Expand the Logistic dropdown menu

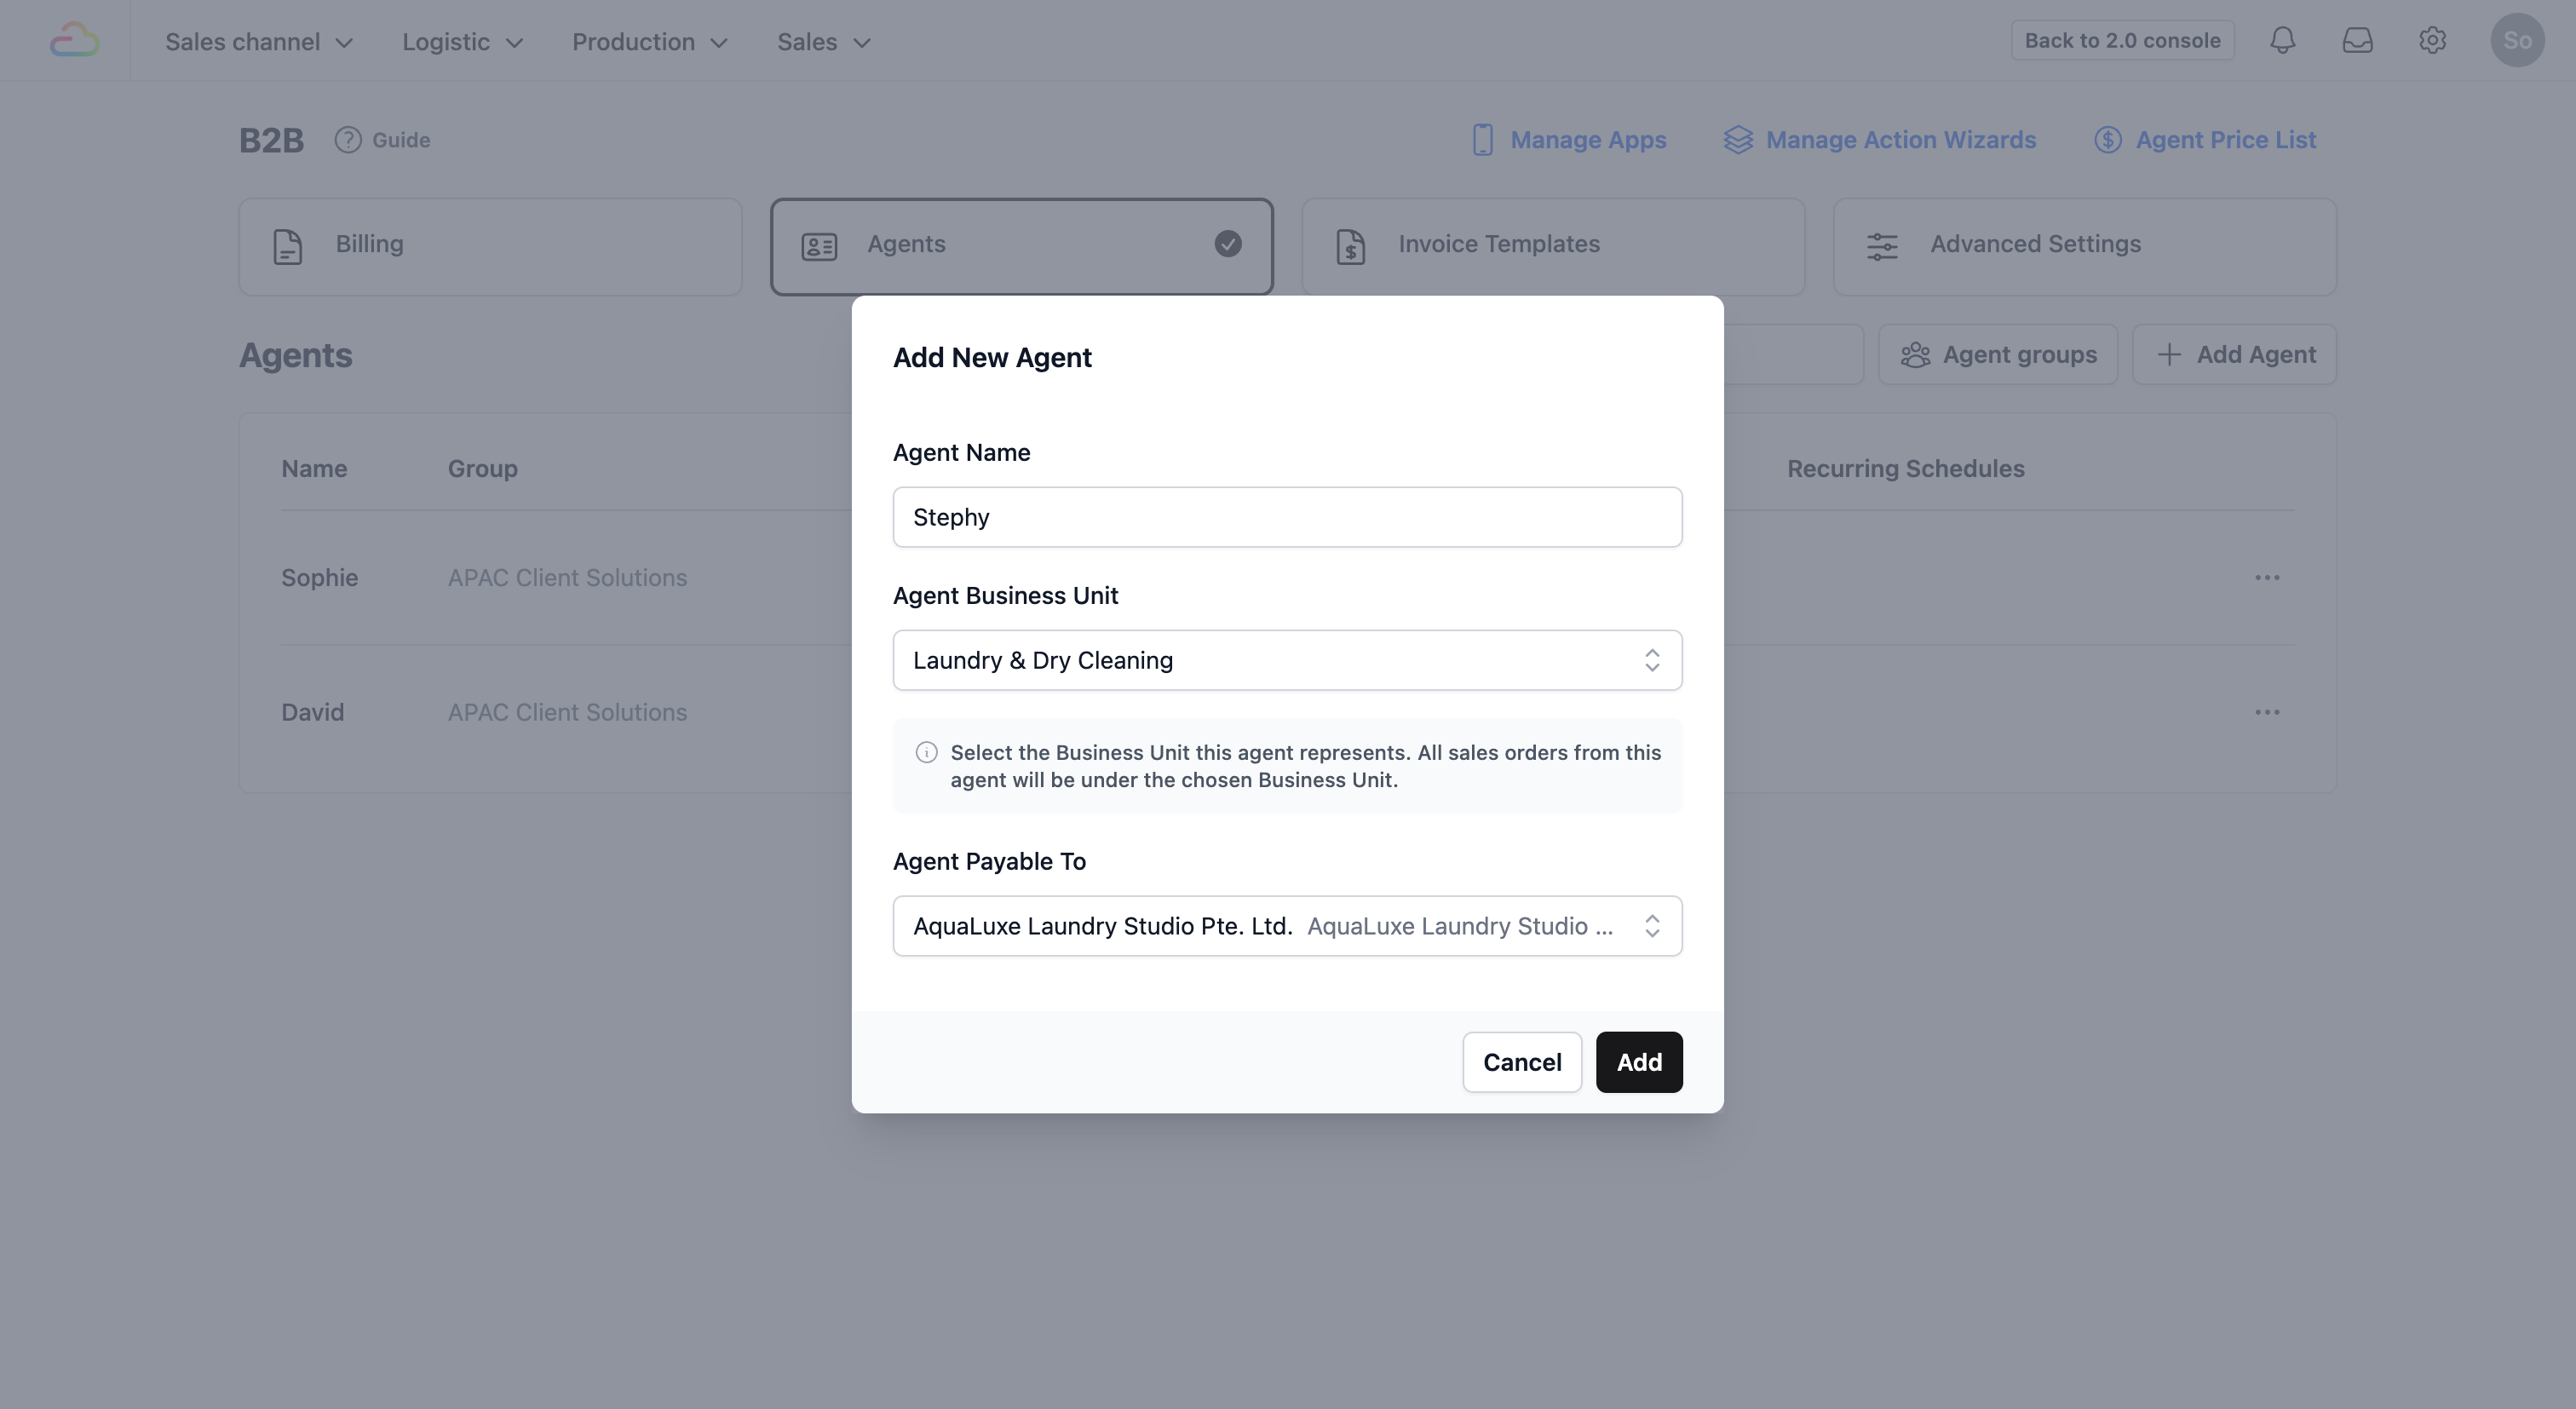[x=462, y=42]
